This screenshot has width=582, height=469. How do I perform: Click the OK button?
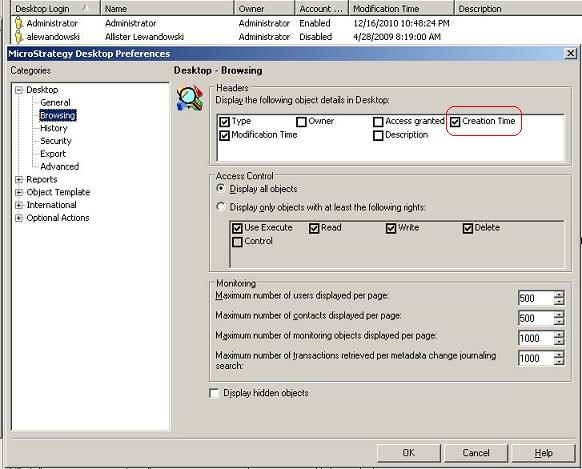point(409,453)
